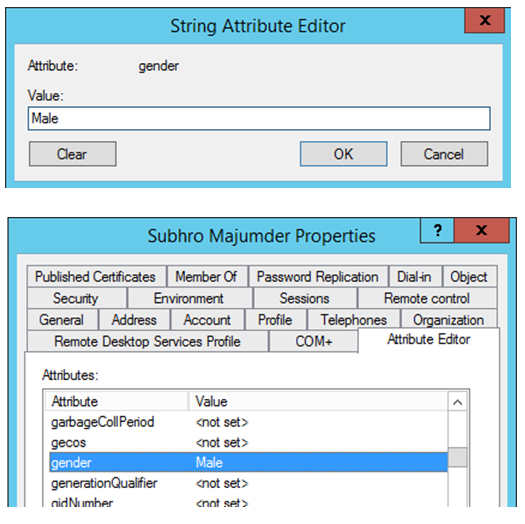
Task: Click the Value text field containing Male
Action: click(259, 119)
